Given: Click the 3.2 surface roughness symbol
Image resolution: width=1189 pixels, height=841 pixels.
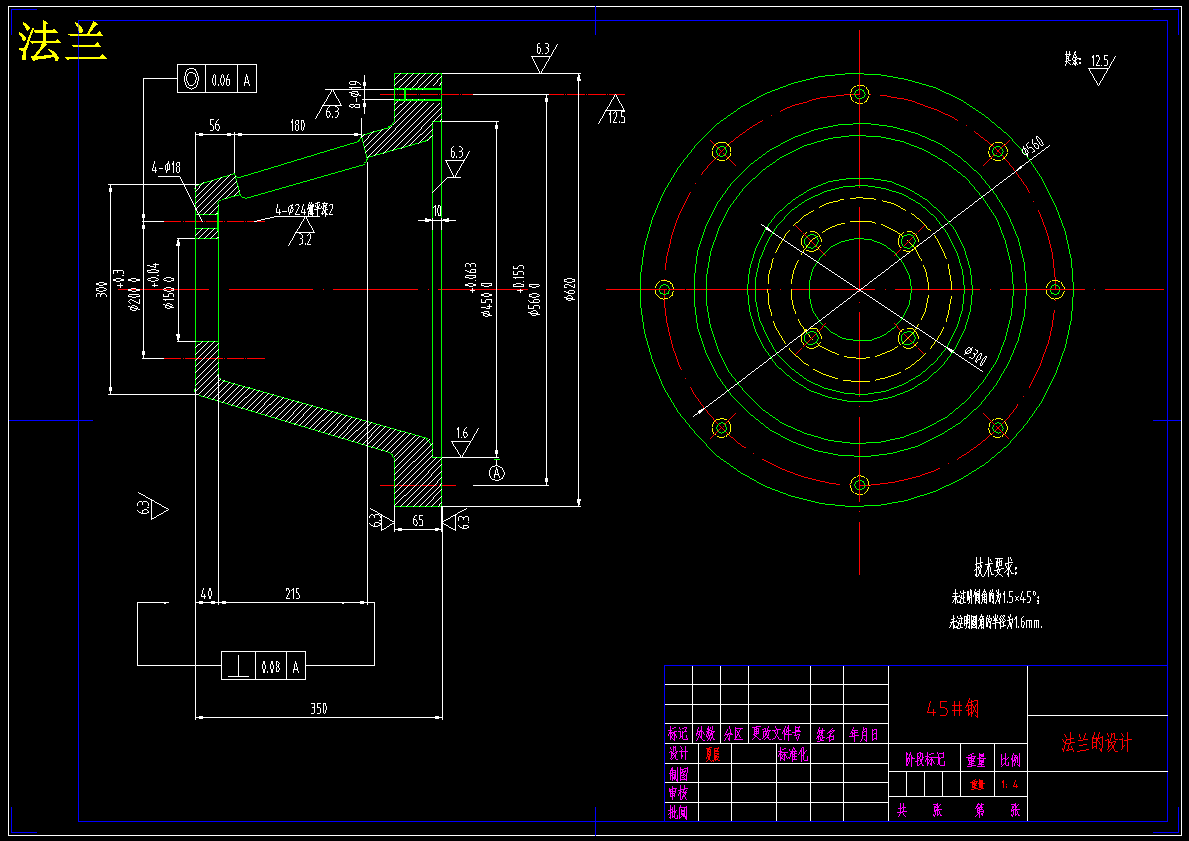Looking at the screenshot, I should click(x=303, y=233).
